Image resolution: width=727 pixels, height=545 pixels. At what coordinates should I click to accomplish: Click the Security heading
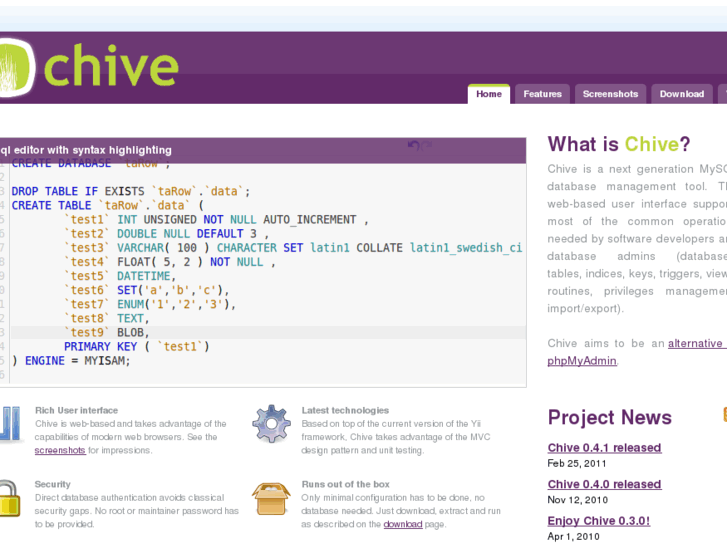click(x=52, y=484)
